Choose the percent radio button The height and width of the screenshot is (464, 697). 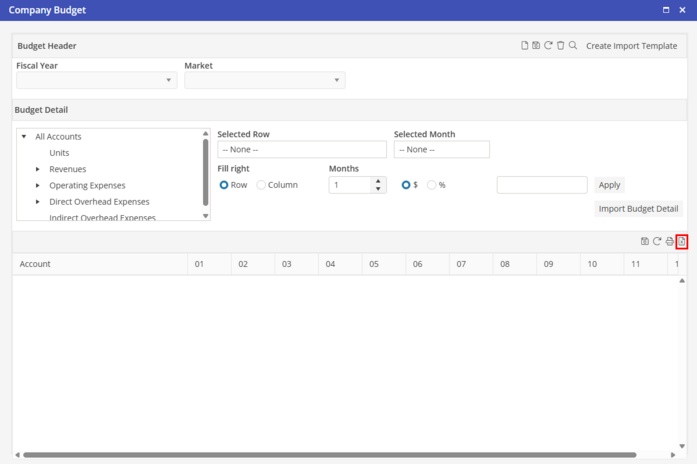[432, 185]
